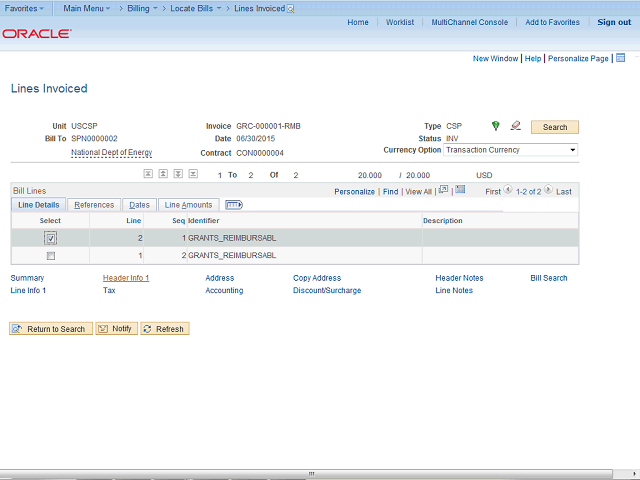Click the eraser icon next to Search
The image size is (640, 480).
coord(516,126)
